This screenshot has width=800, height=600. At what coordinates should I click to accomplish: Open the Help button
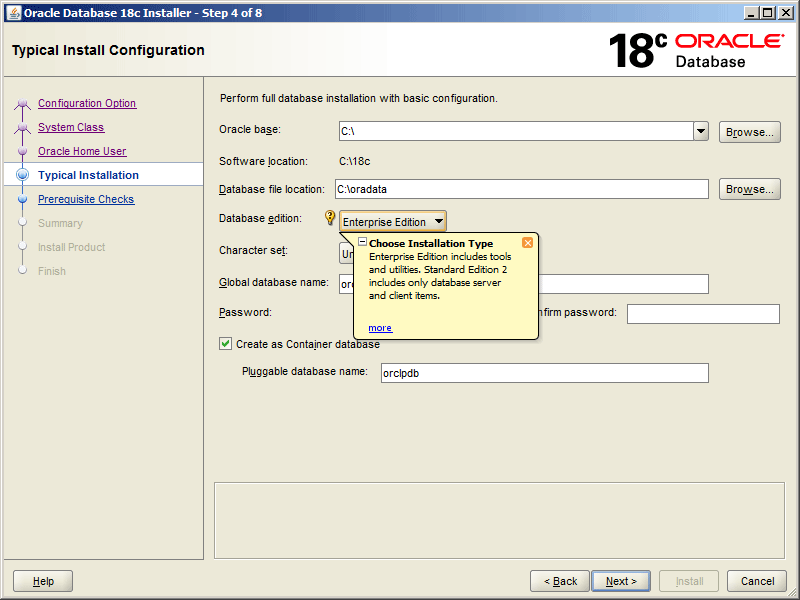click(x=43, y=581)
